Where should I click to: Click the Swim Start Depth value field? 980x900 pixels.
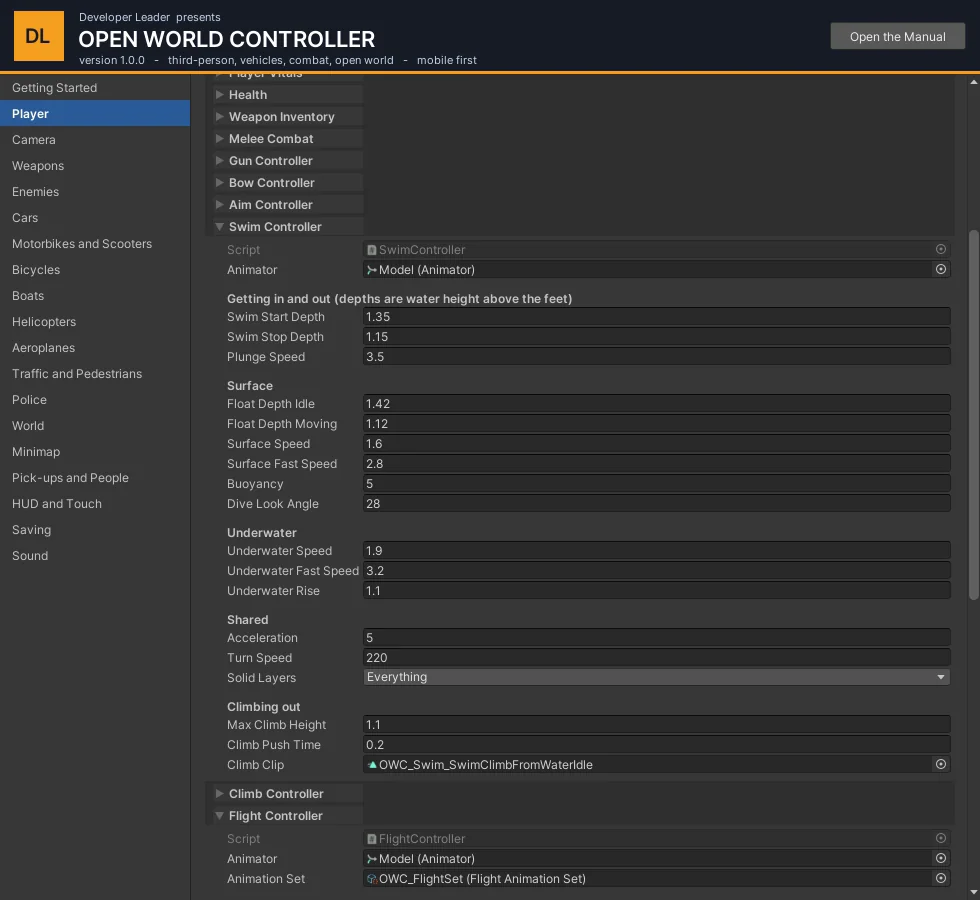pos(656,317)
